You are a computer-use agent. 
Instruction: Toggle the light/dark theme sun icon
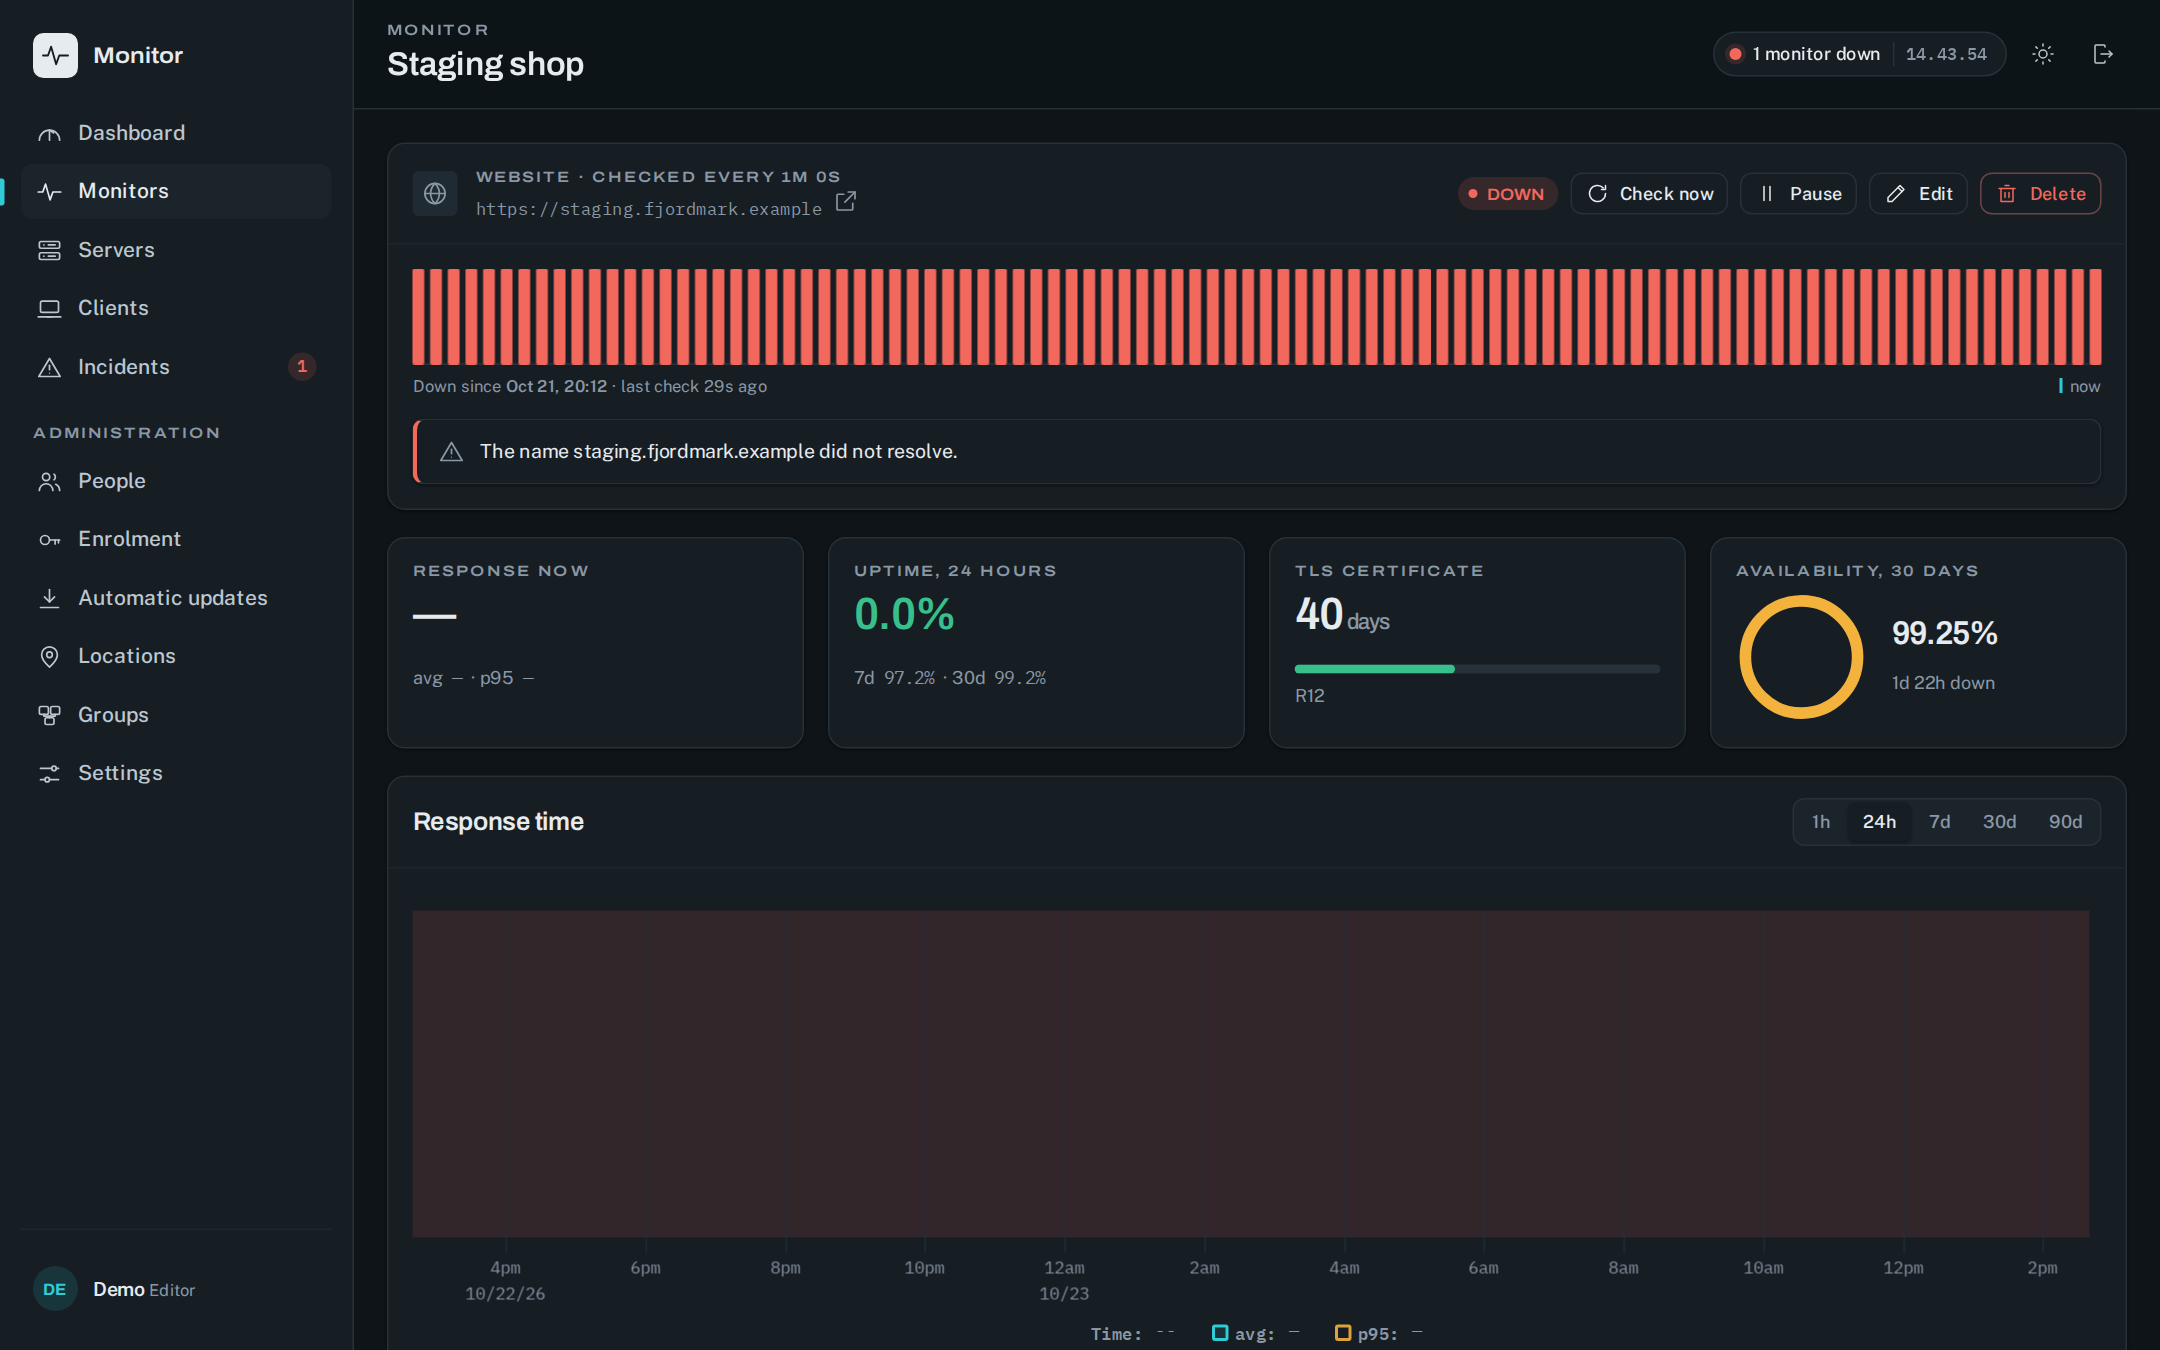[x=2043, y=54]
